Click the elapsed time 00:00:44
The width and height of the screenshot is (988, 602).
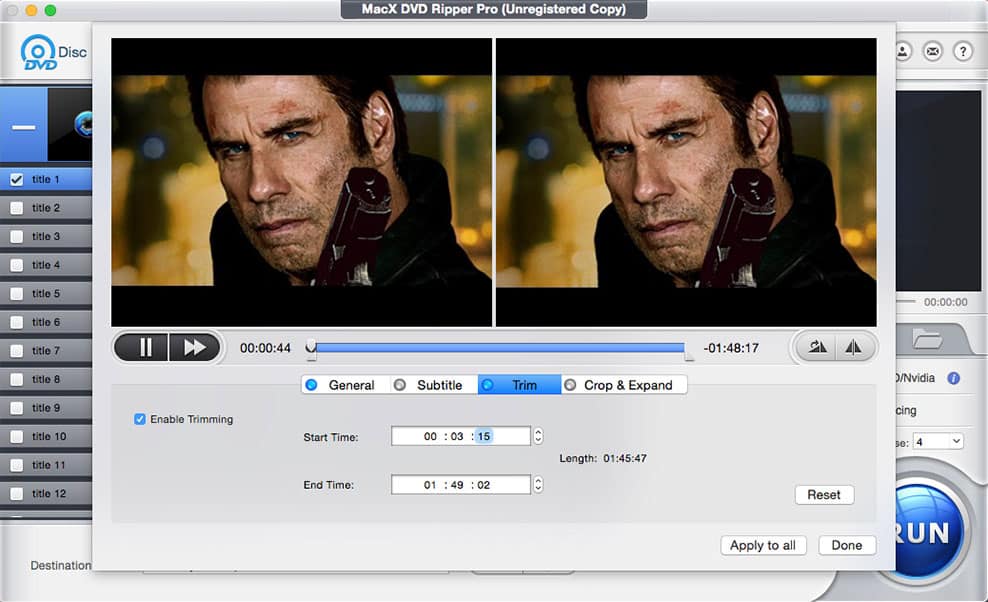click(265, 348)
